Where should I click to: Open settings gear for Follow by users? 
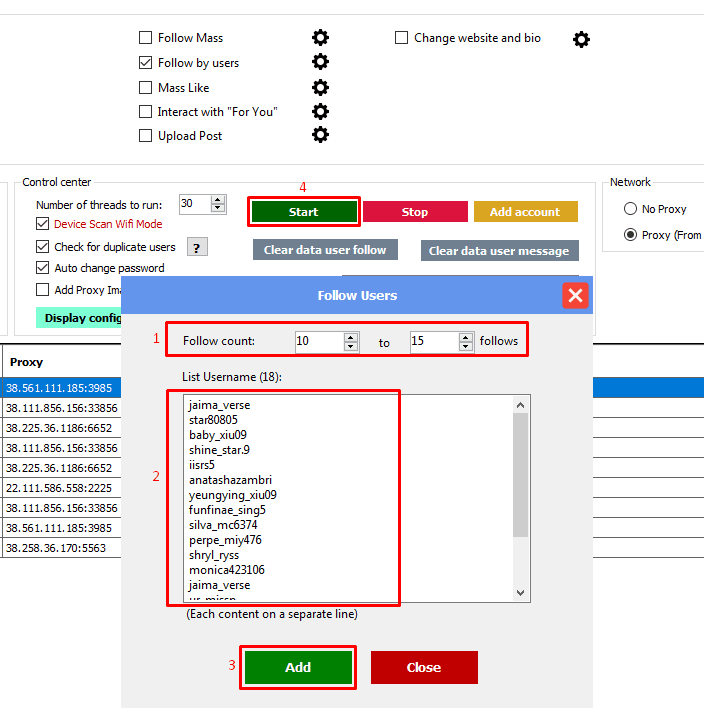tap(320, 62)
